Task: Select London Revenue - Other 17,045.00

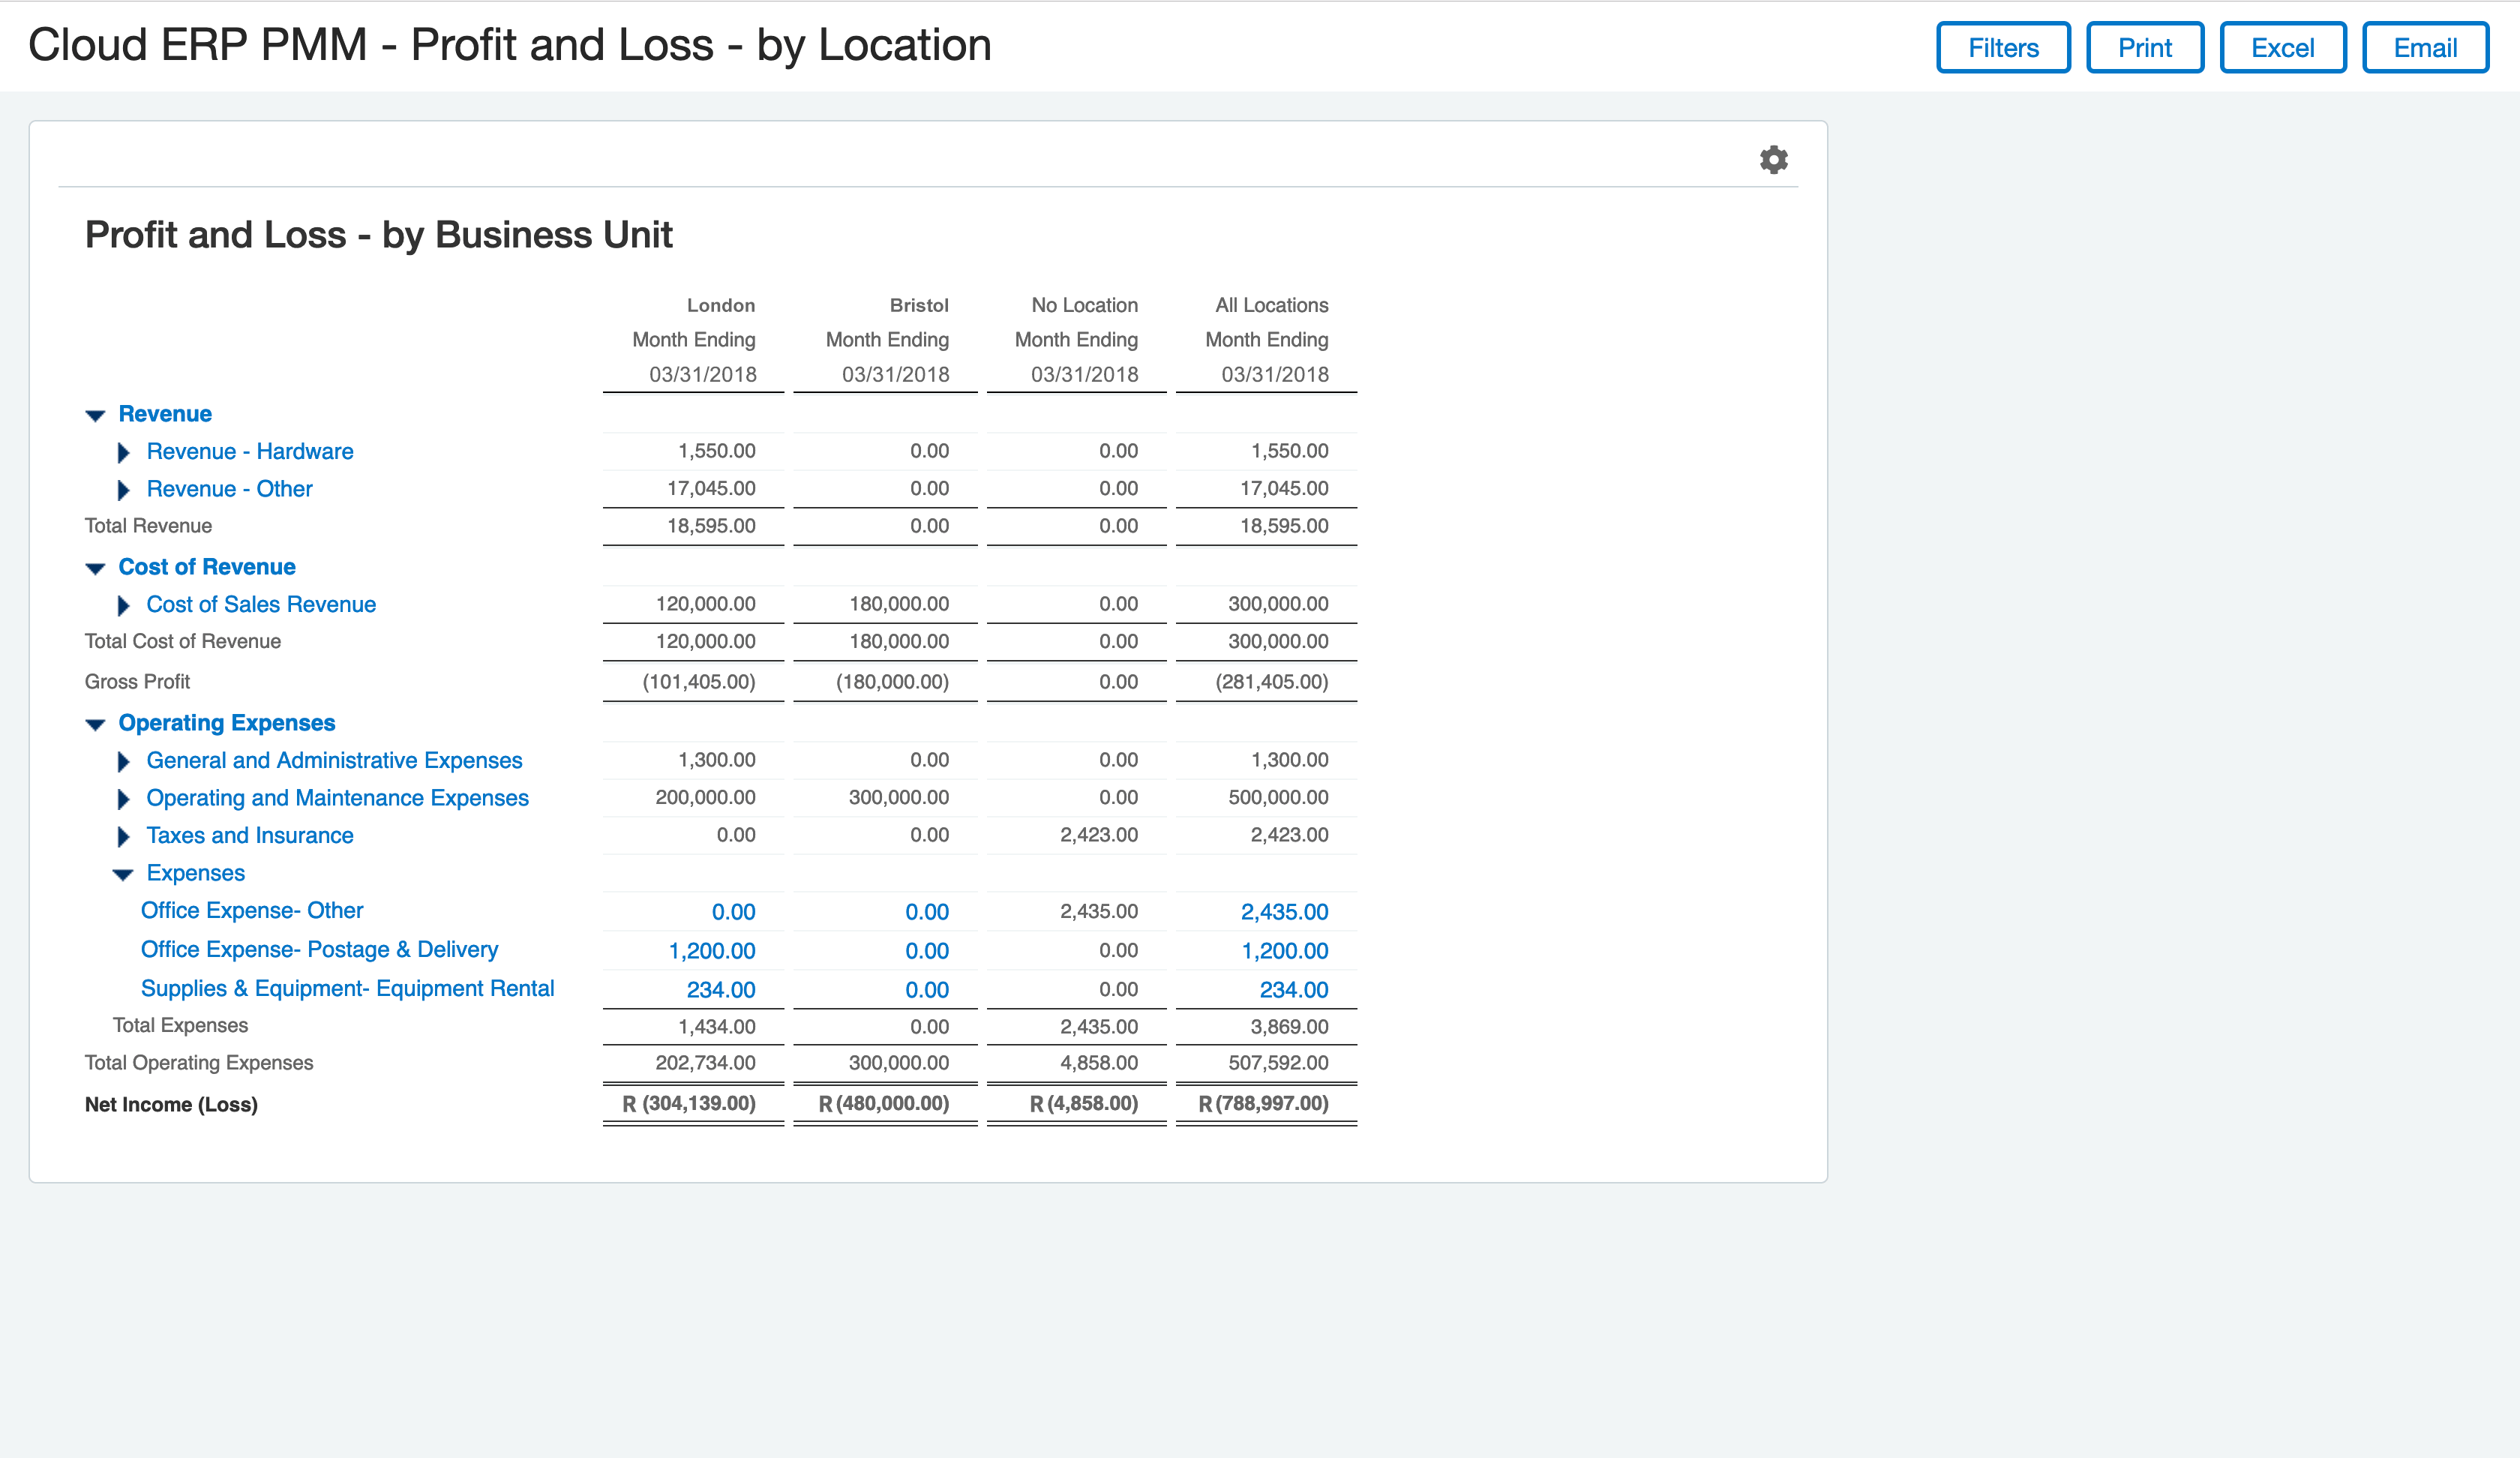Action: click(711, 489)
